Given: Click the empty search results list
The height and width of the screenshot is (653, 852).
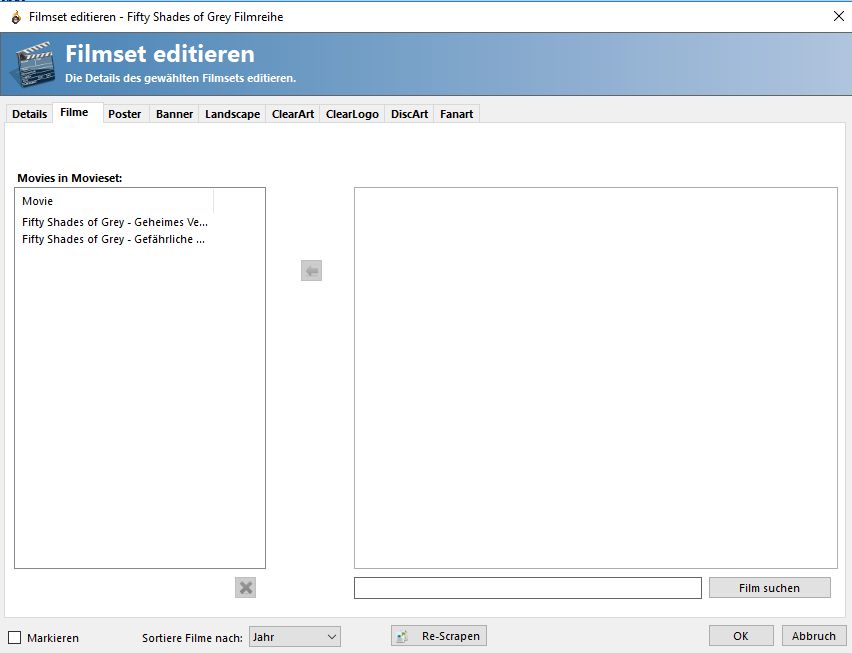Looking at the screenshot, I should pos(596,378).
